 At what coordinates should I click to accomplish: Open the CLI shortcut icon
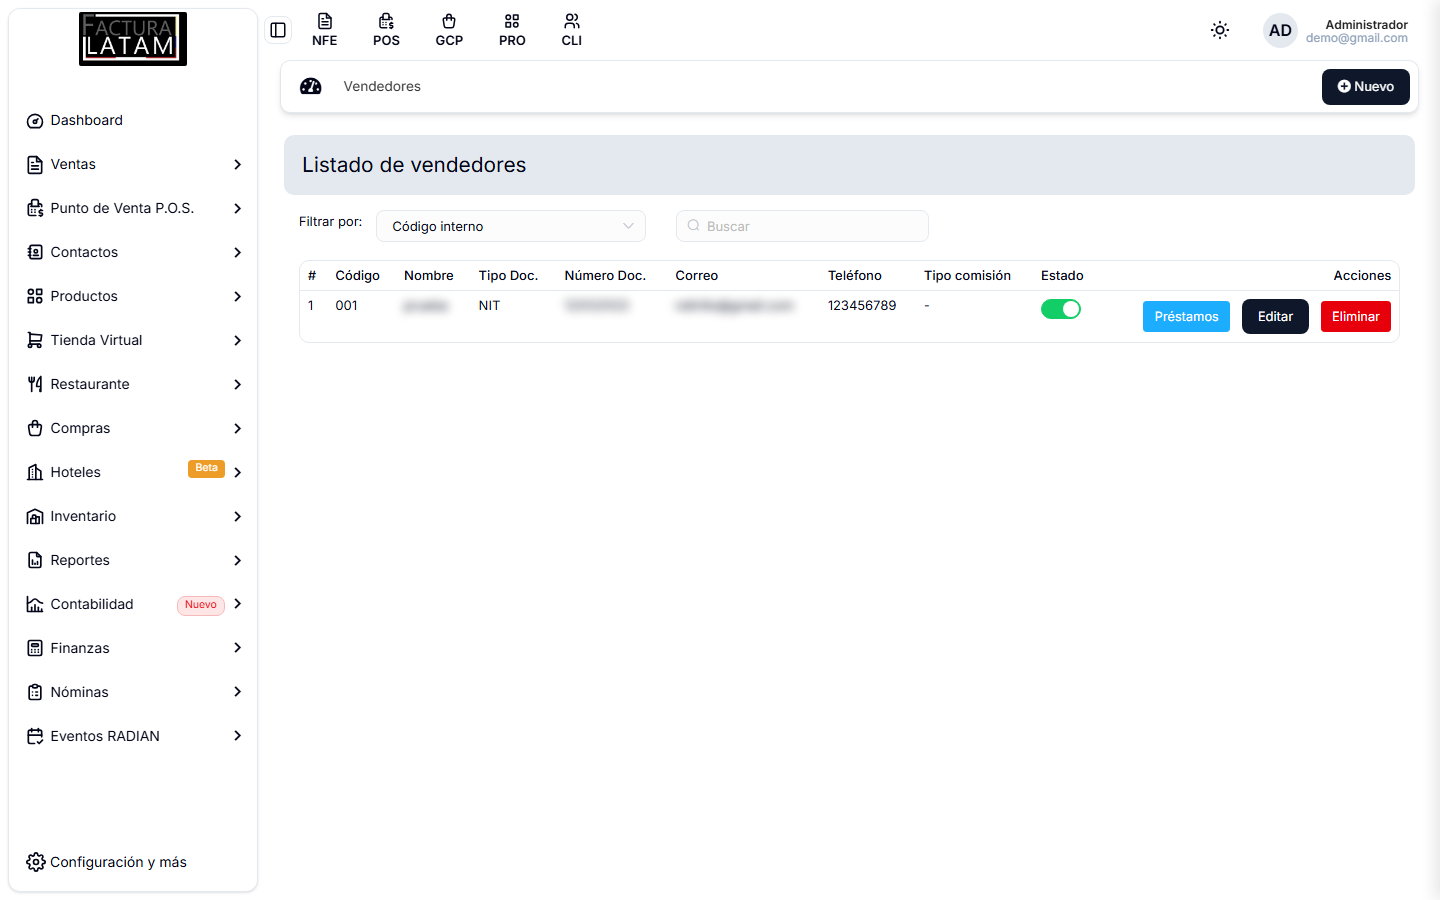click(572, 30)
